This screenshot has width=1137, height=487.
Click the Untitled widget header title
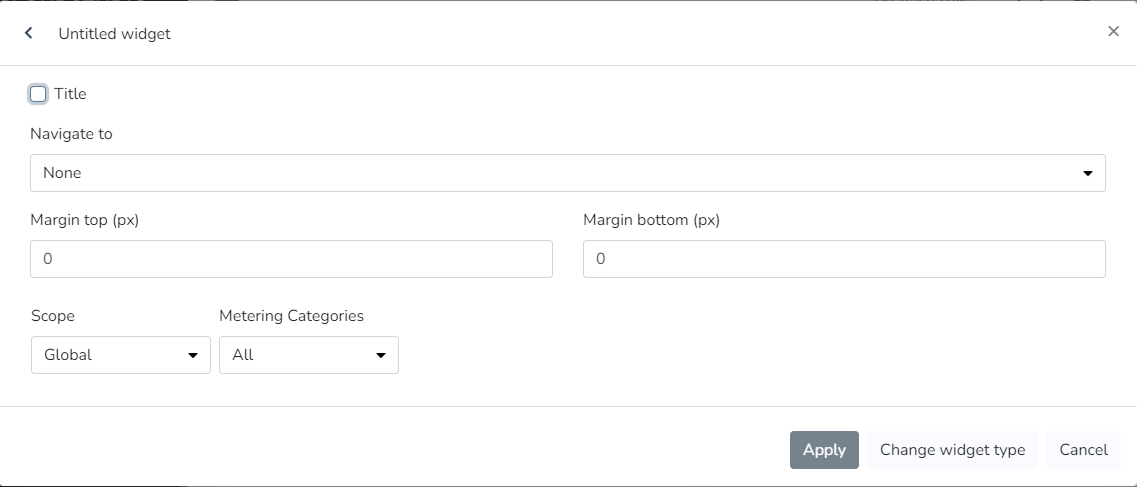[114, 33]
